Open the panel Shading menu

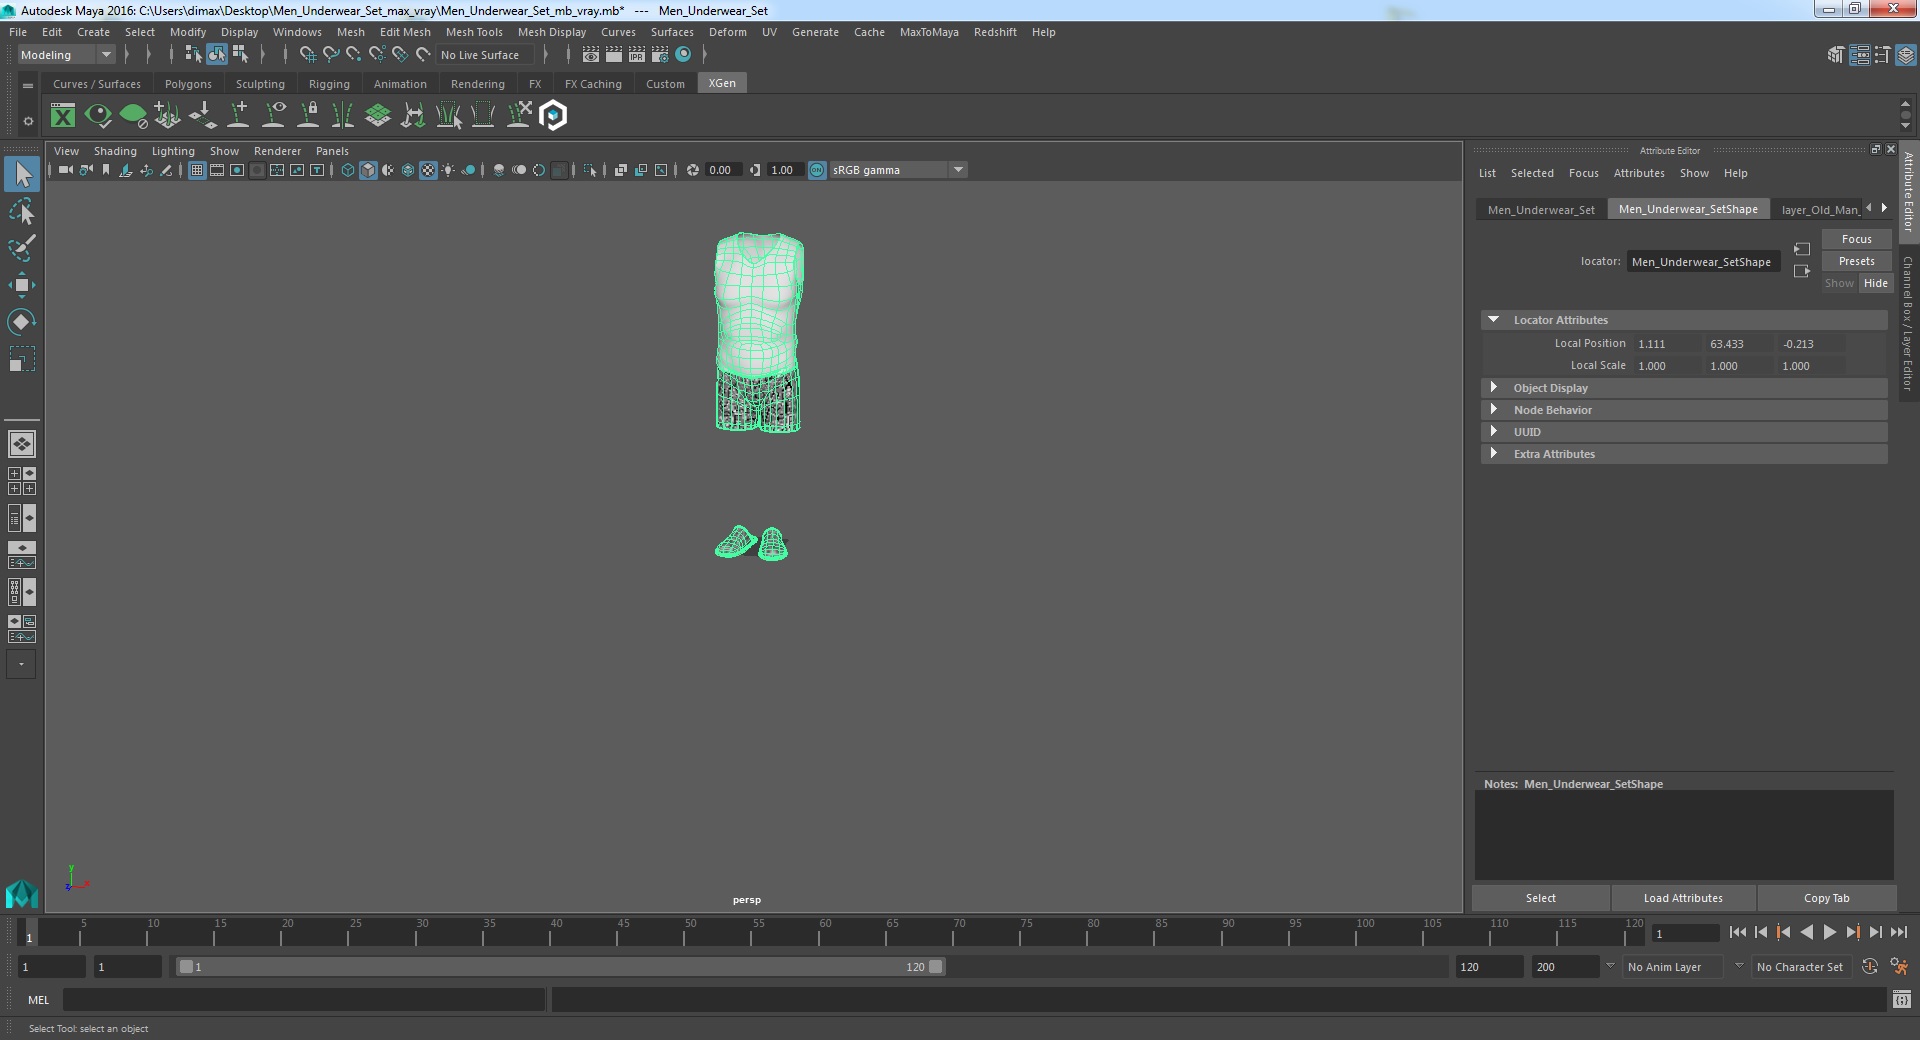115,151
